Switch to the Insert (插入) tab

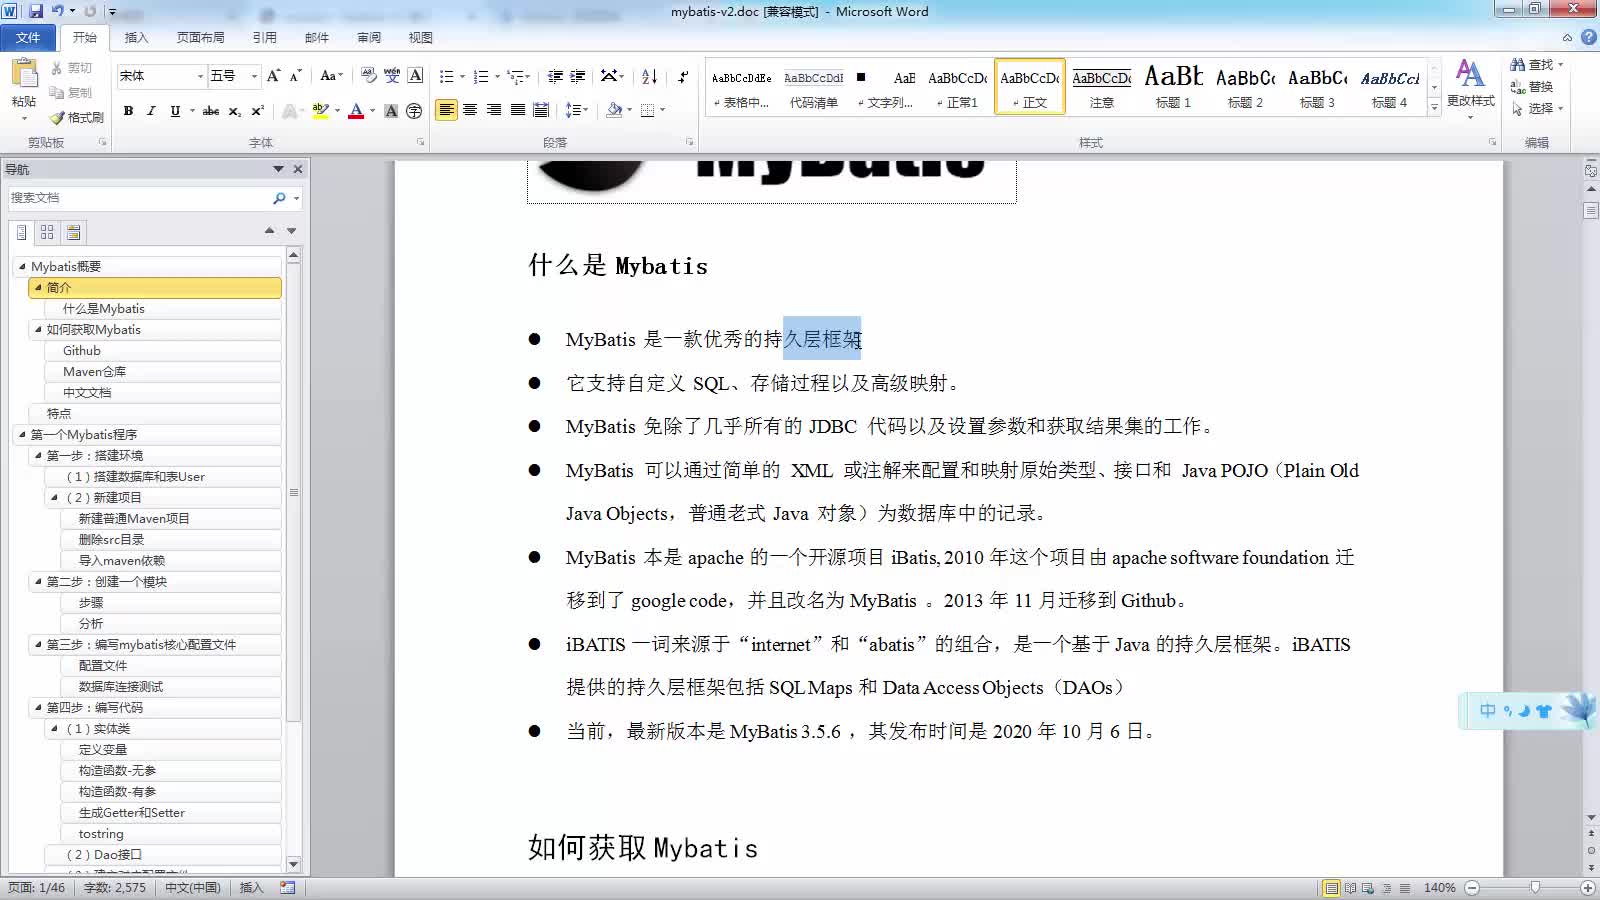[136, 37]
